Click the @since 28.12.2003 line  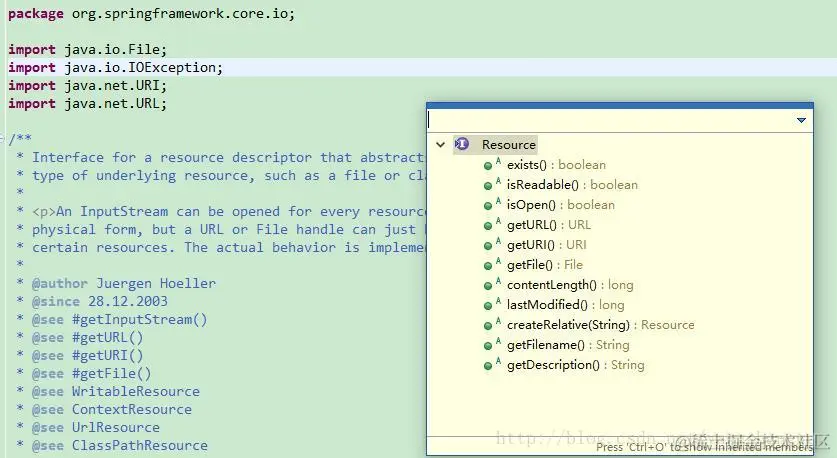[x=99, y=302]
